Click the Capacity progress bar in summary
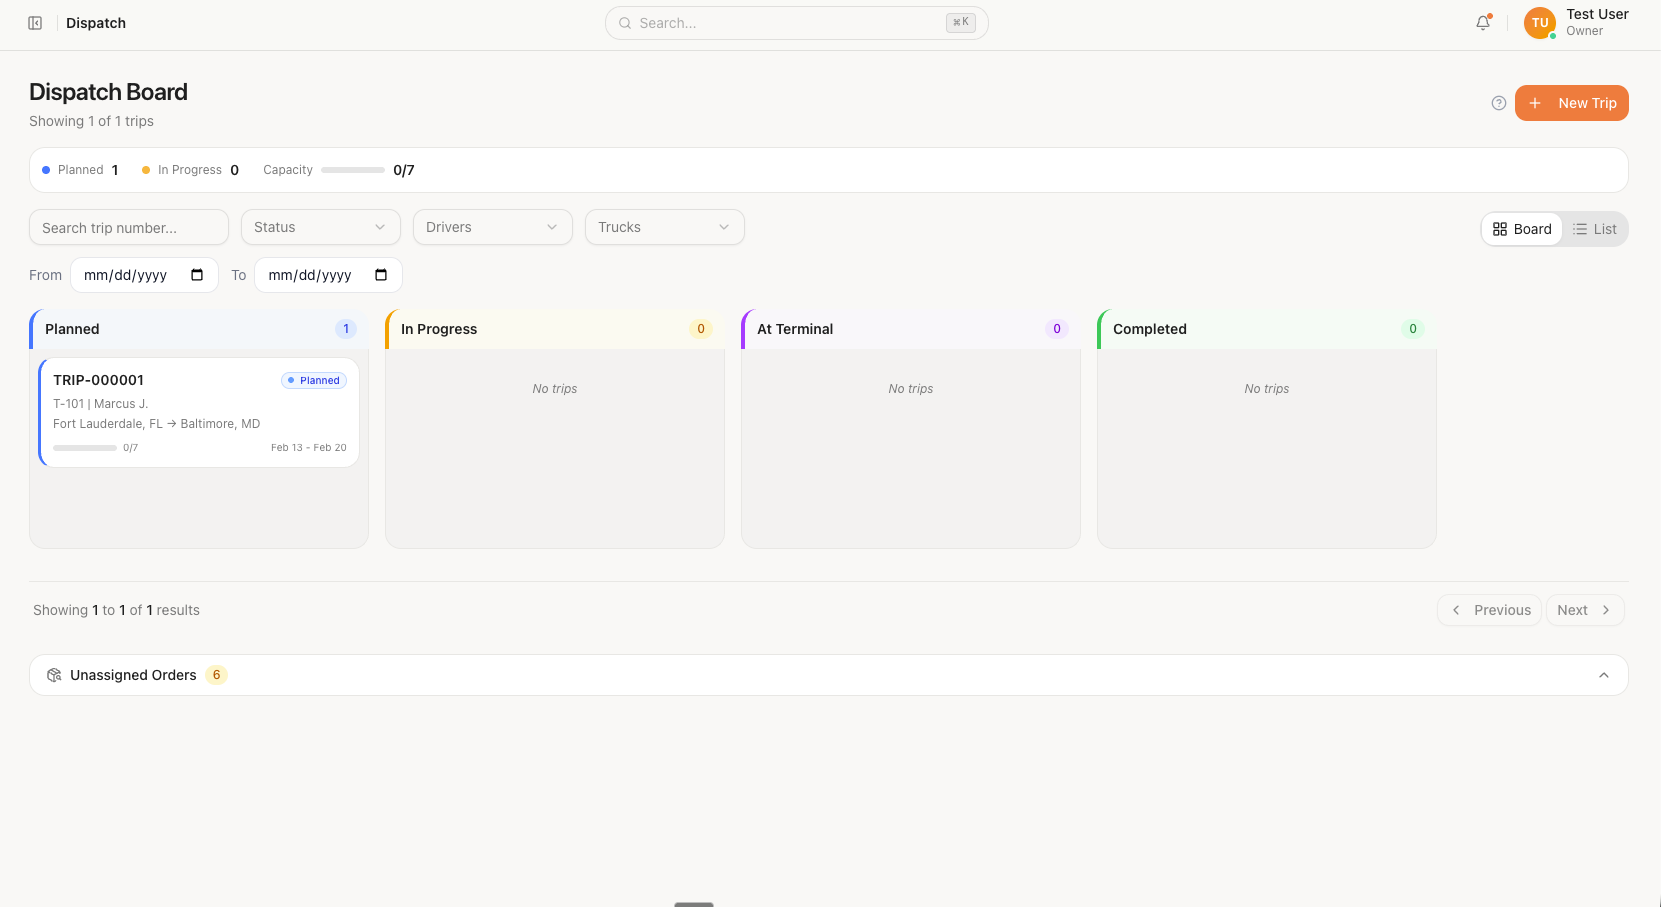The width and height of the screenshot is (1661, 907). coord(353,170)
